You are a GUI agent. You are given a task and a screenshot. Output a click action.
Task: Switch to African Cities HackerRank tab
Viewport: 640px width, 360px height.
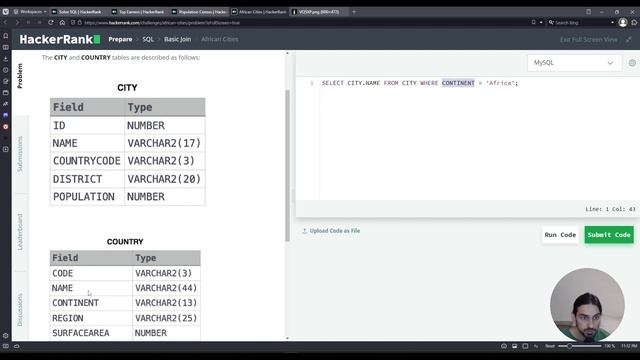pyautogui.click(x=259, y=12)
